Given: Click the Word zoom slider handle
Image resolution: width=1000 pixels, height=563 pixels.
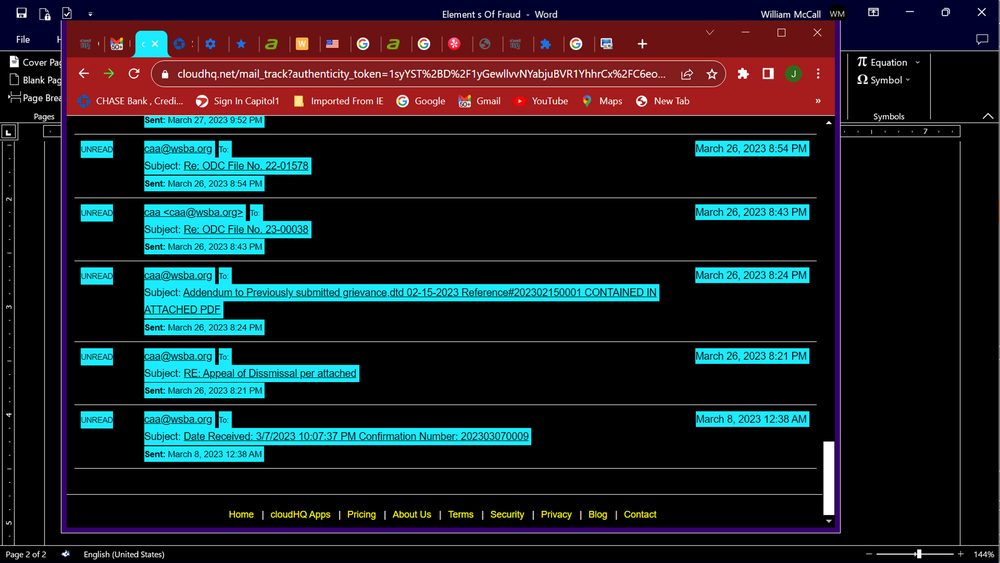Looking at the screenshot, I should pyautogui.click(x=918, y=554).
